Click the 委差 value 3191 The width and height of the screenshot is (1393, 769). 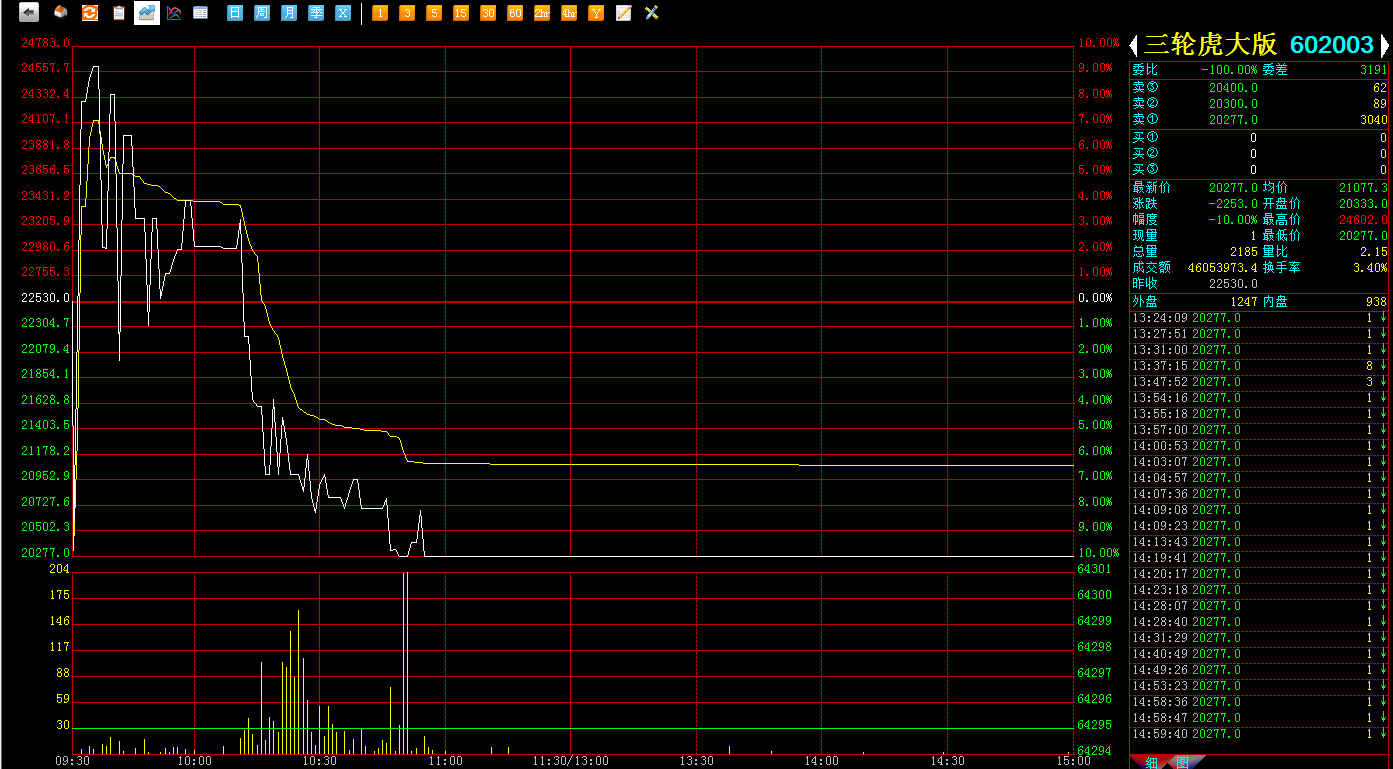(1374, 70)
